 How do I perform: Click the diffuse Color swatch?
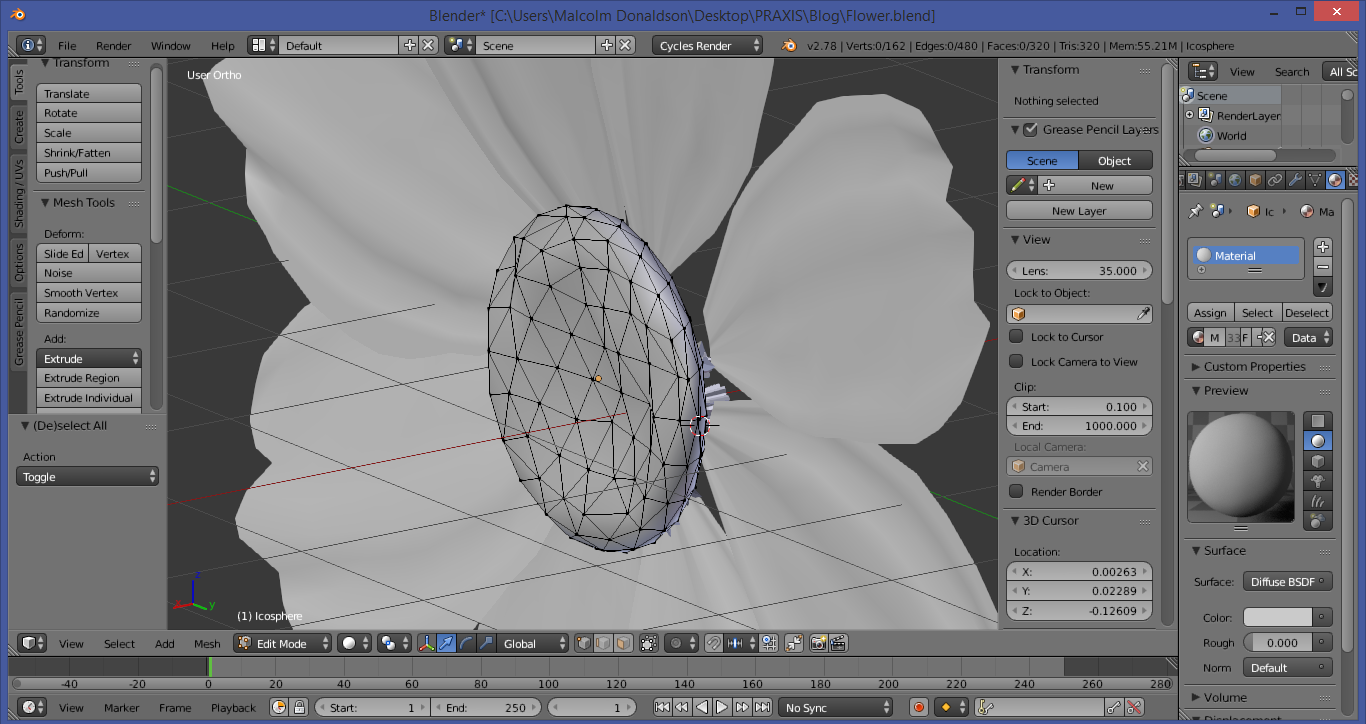(x=1278, y=617)
